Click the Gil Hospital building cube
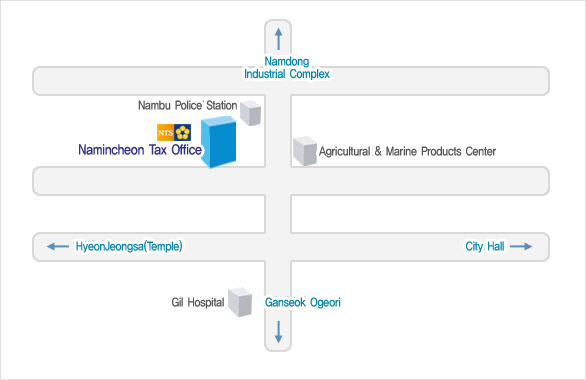The width and height of the screenshot is (586, 380). click(240, 302)
